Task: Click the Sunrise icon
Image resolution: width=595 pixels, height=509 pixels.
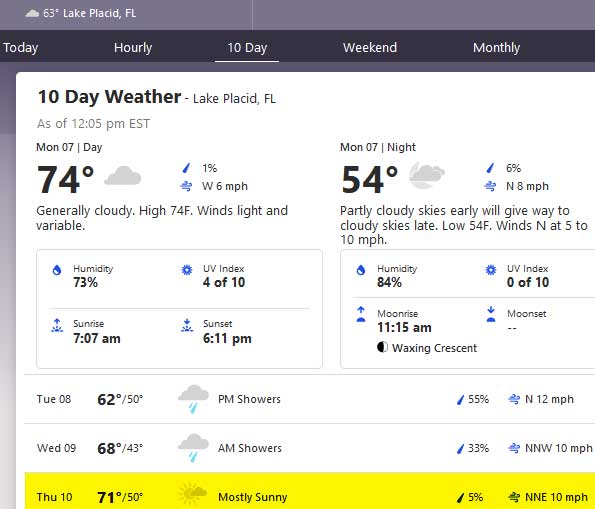Action: [57, 325]
